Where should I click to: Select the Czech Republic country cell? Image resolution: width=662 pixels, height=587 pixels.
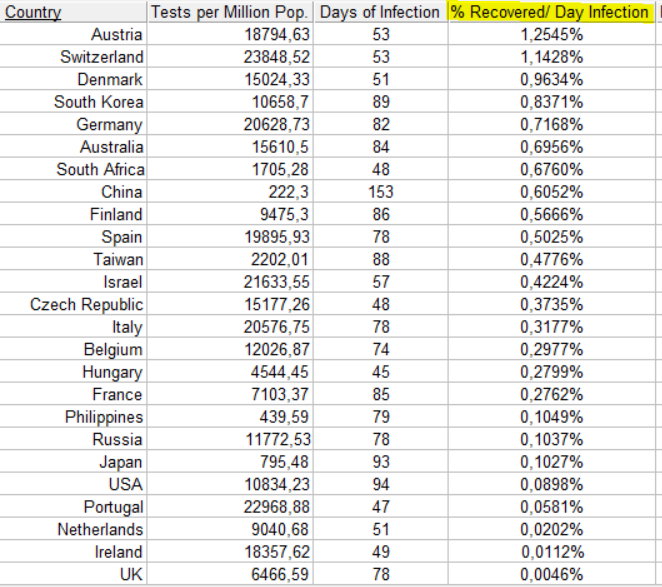pyautogui.click(x=87, y=304)
